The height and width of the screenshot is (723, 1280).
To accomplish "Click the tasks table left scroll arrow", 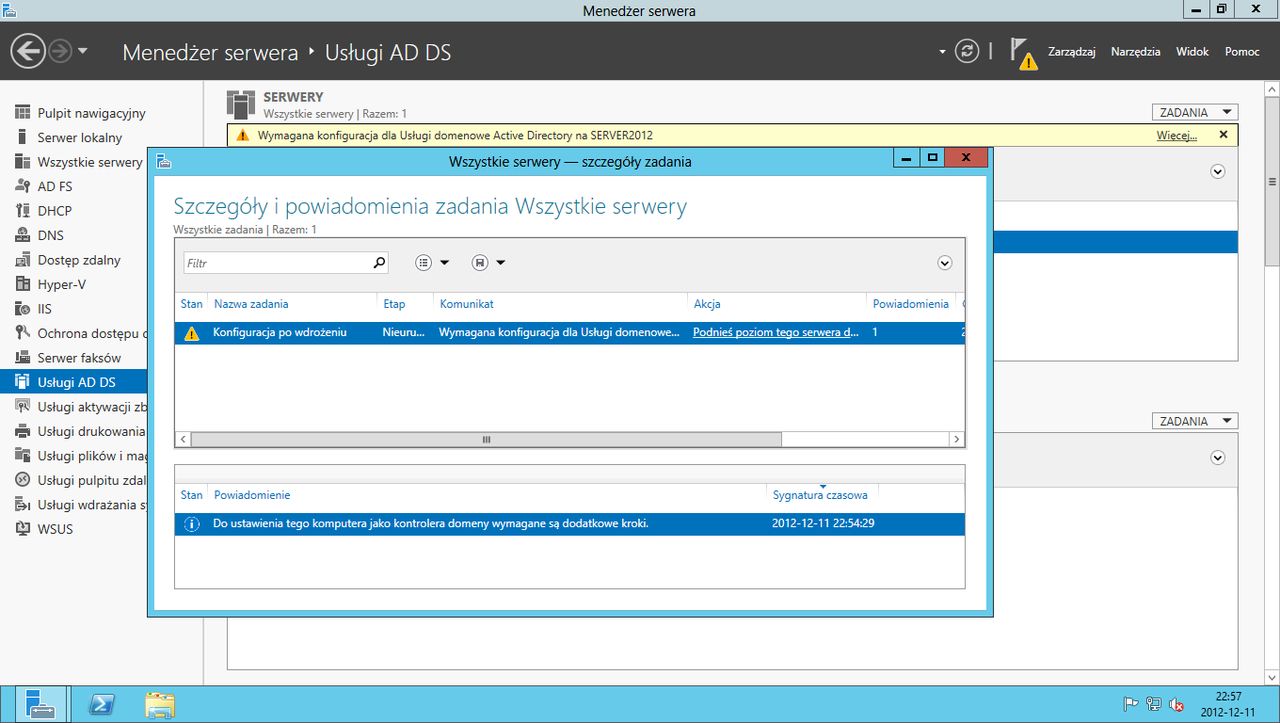I will 183,439.
